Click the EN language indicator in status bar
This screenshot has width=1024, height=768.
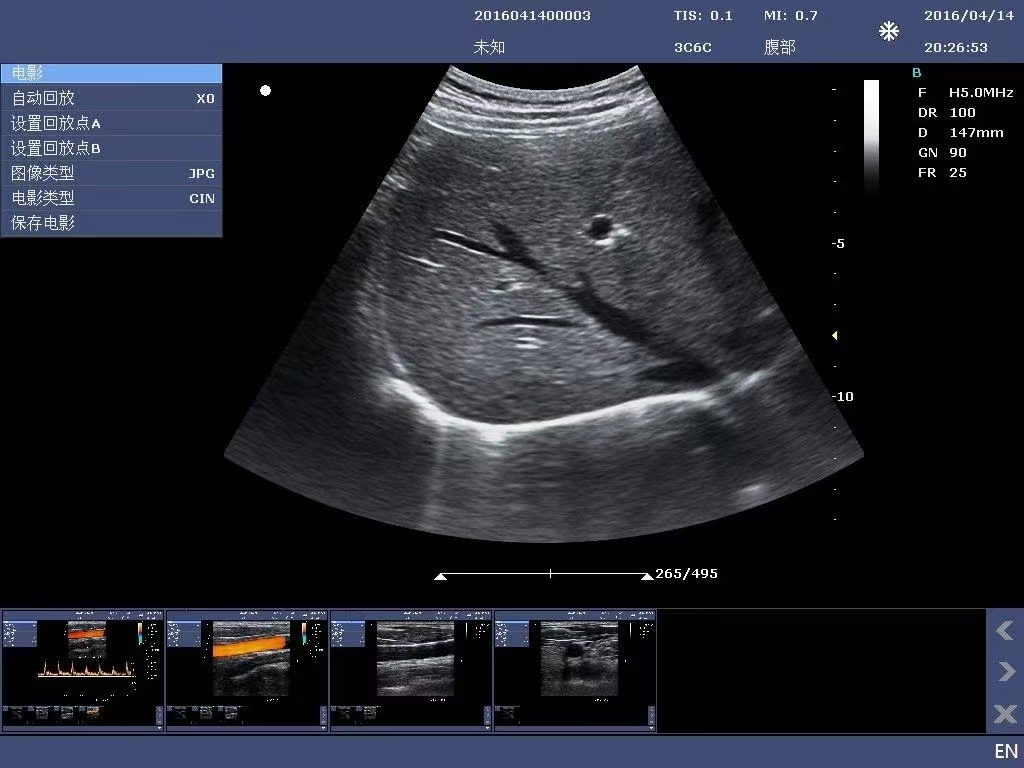click(x=1006, y=751)
